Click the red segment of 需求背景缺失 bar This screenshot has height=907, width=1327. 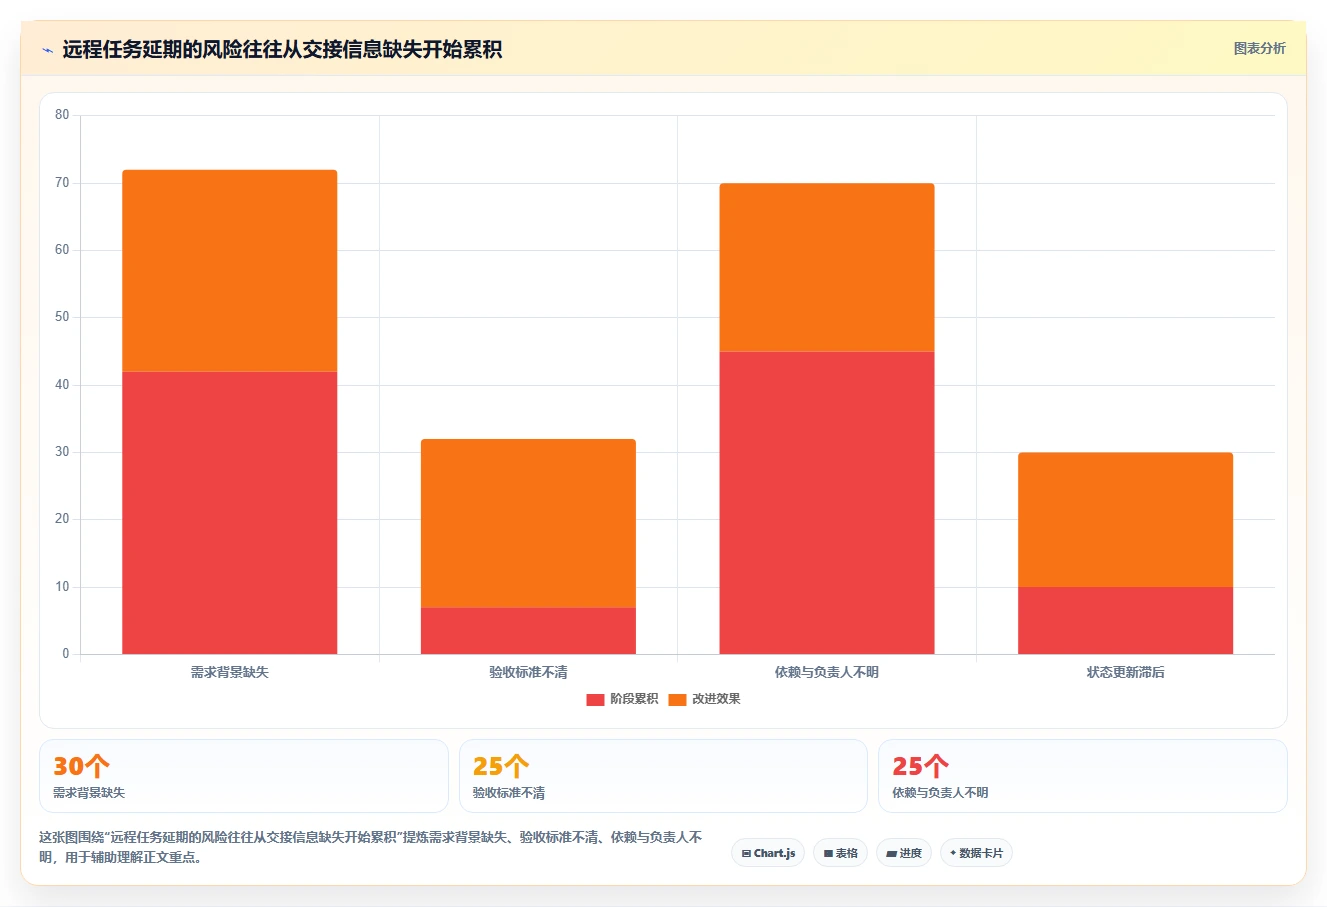tap(230, 513)
